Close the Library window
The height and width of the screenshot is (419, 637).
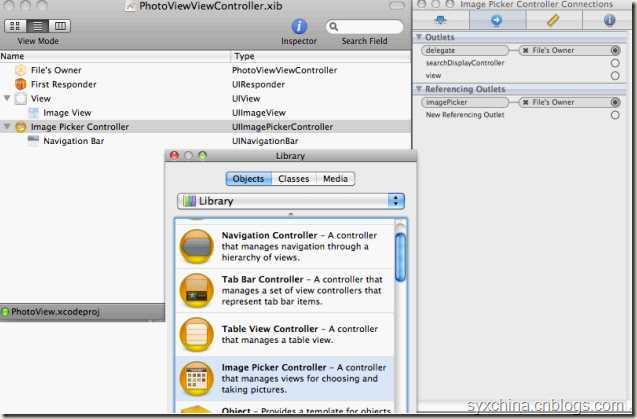click(174, 156)
